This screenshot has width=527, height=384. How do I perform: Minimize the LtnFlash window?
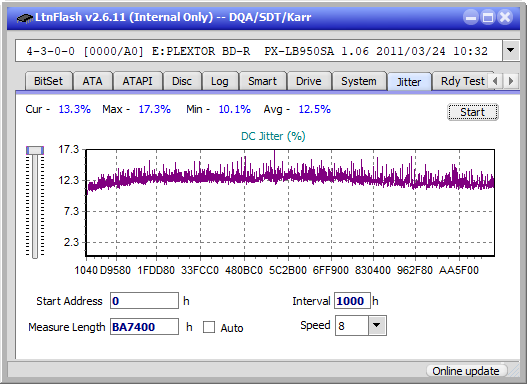click(x=471, y=17)
